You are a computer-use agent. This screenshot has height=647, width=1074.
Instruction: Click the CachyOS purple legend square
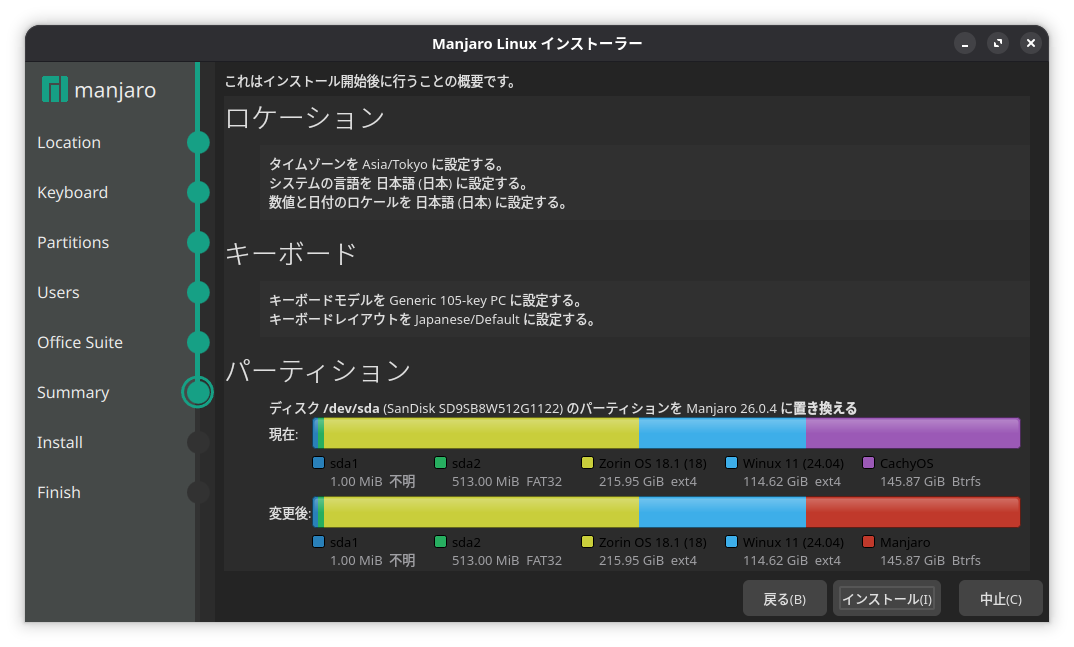[x=869, y=463]
